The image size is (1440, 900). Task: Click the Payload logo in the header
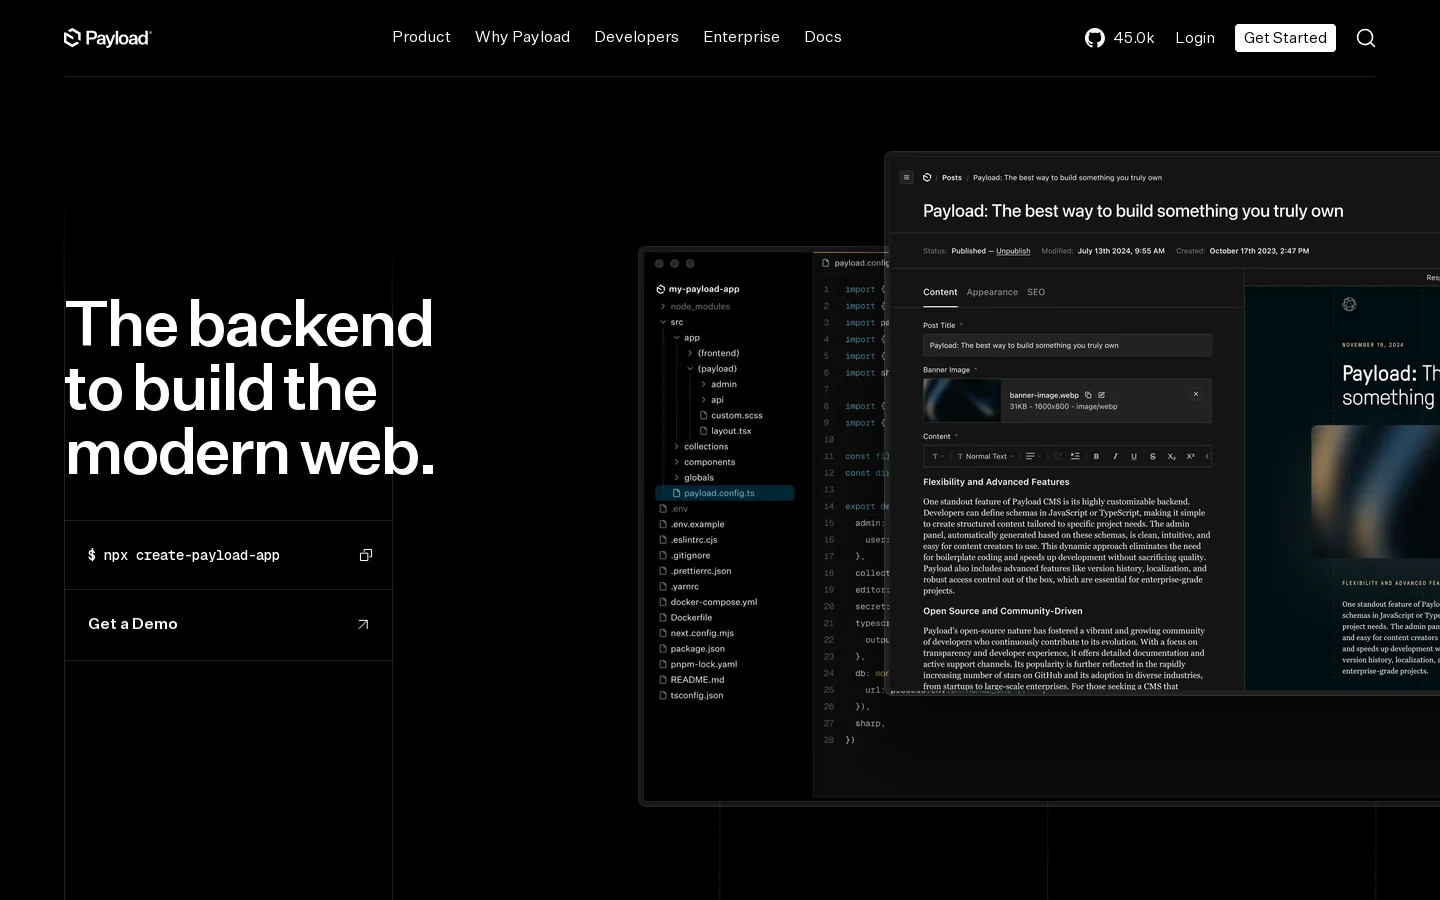(x=108, y=38)
